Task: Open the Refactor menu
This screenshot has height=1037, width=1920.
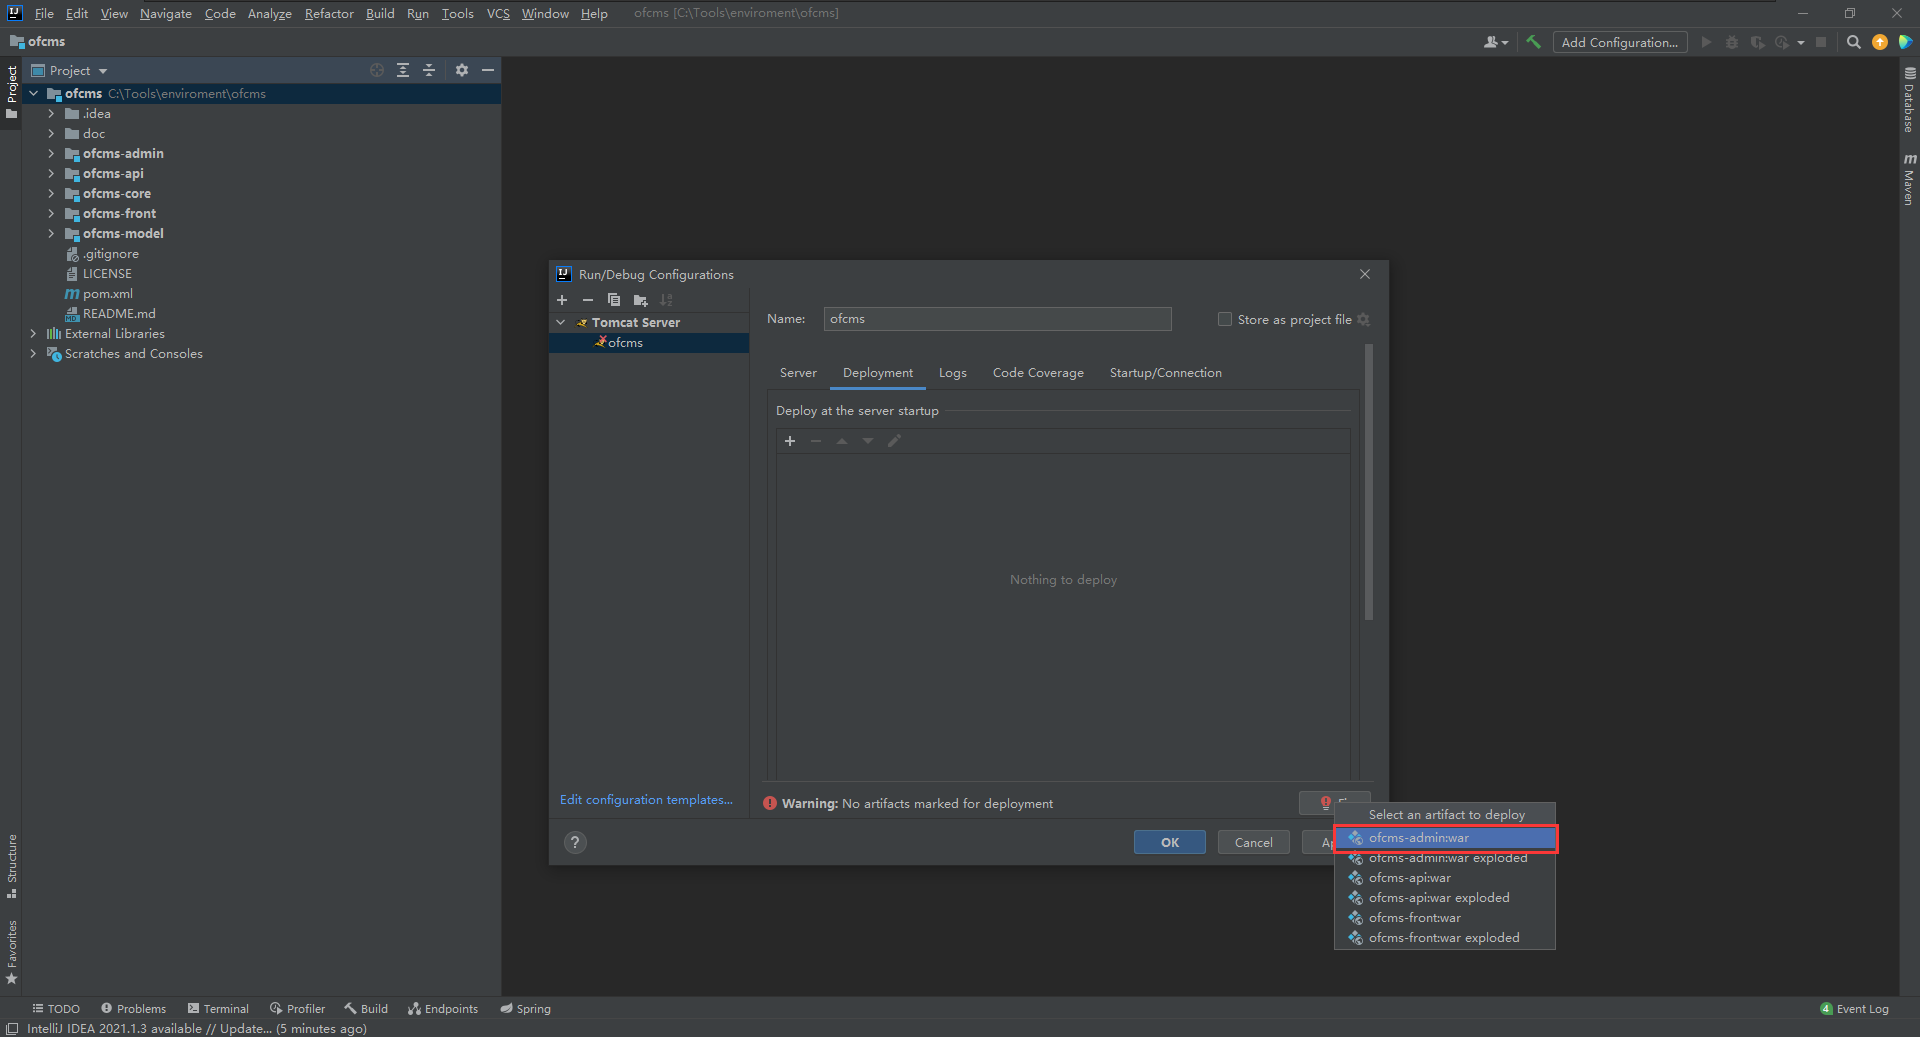Action: click(329, 13)
